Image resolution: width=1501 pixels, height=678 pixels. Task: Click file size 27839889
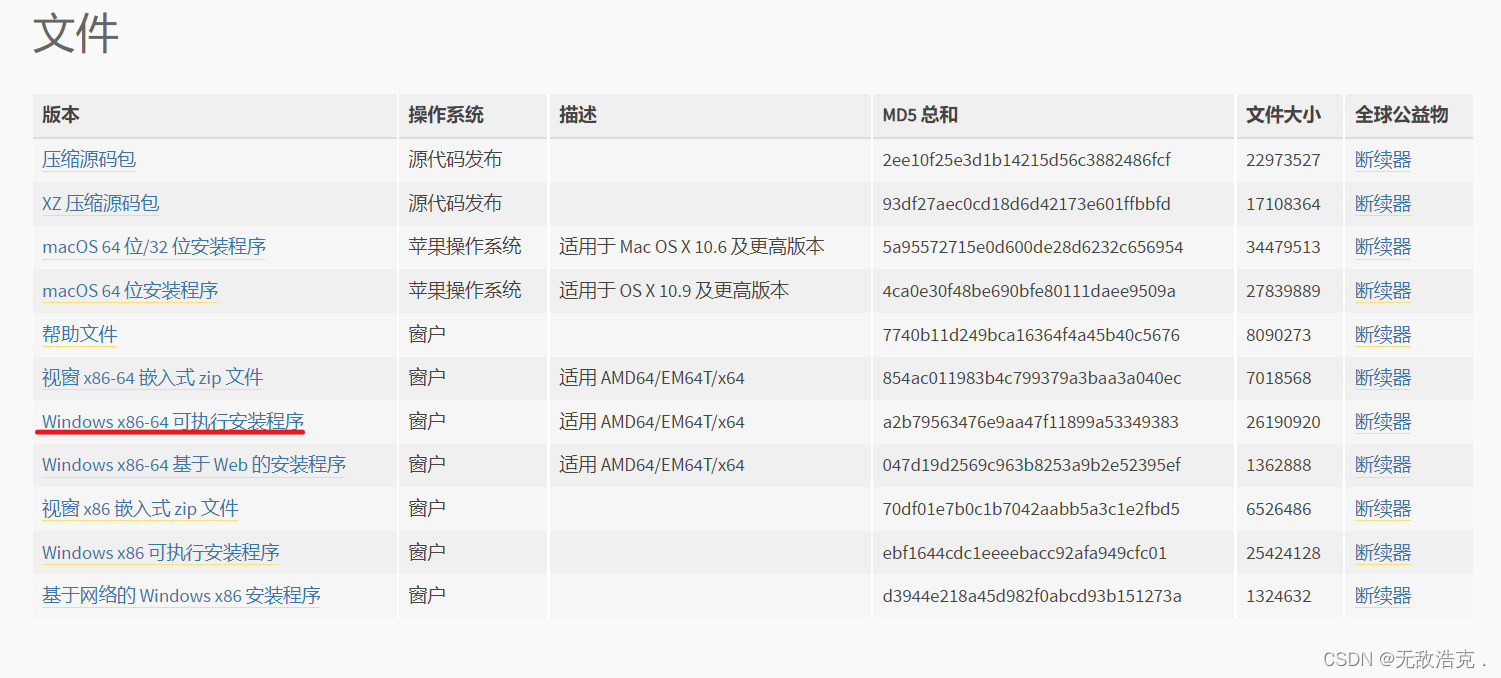click(x=1283, y=291)
